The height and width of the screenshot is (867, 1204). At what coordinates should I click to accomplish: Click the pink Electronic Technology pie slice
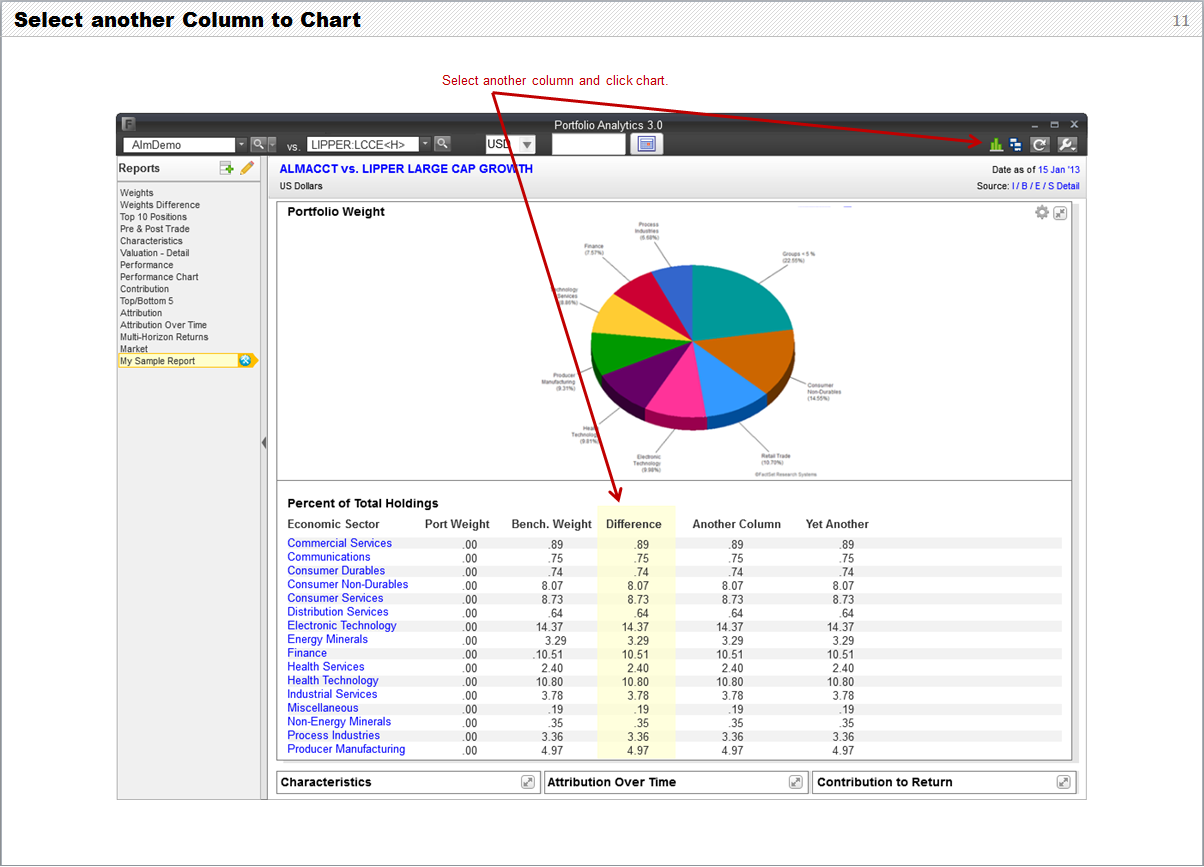pos(680,395)
